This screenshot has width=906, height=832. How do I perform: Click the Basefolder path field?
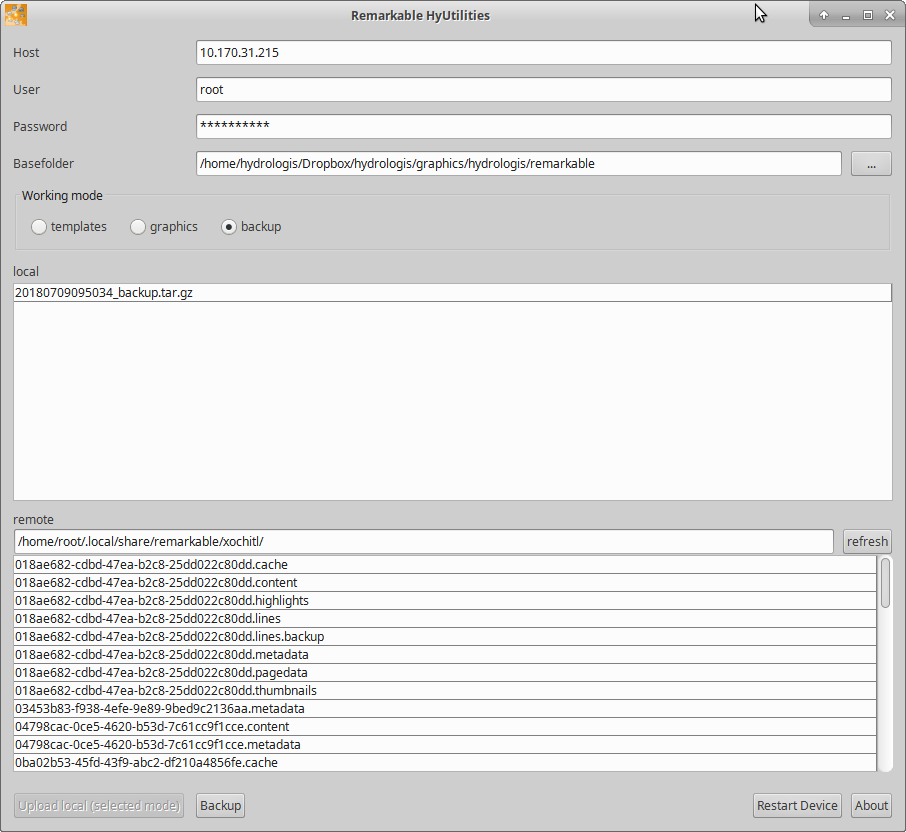coord(518,164)
